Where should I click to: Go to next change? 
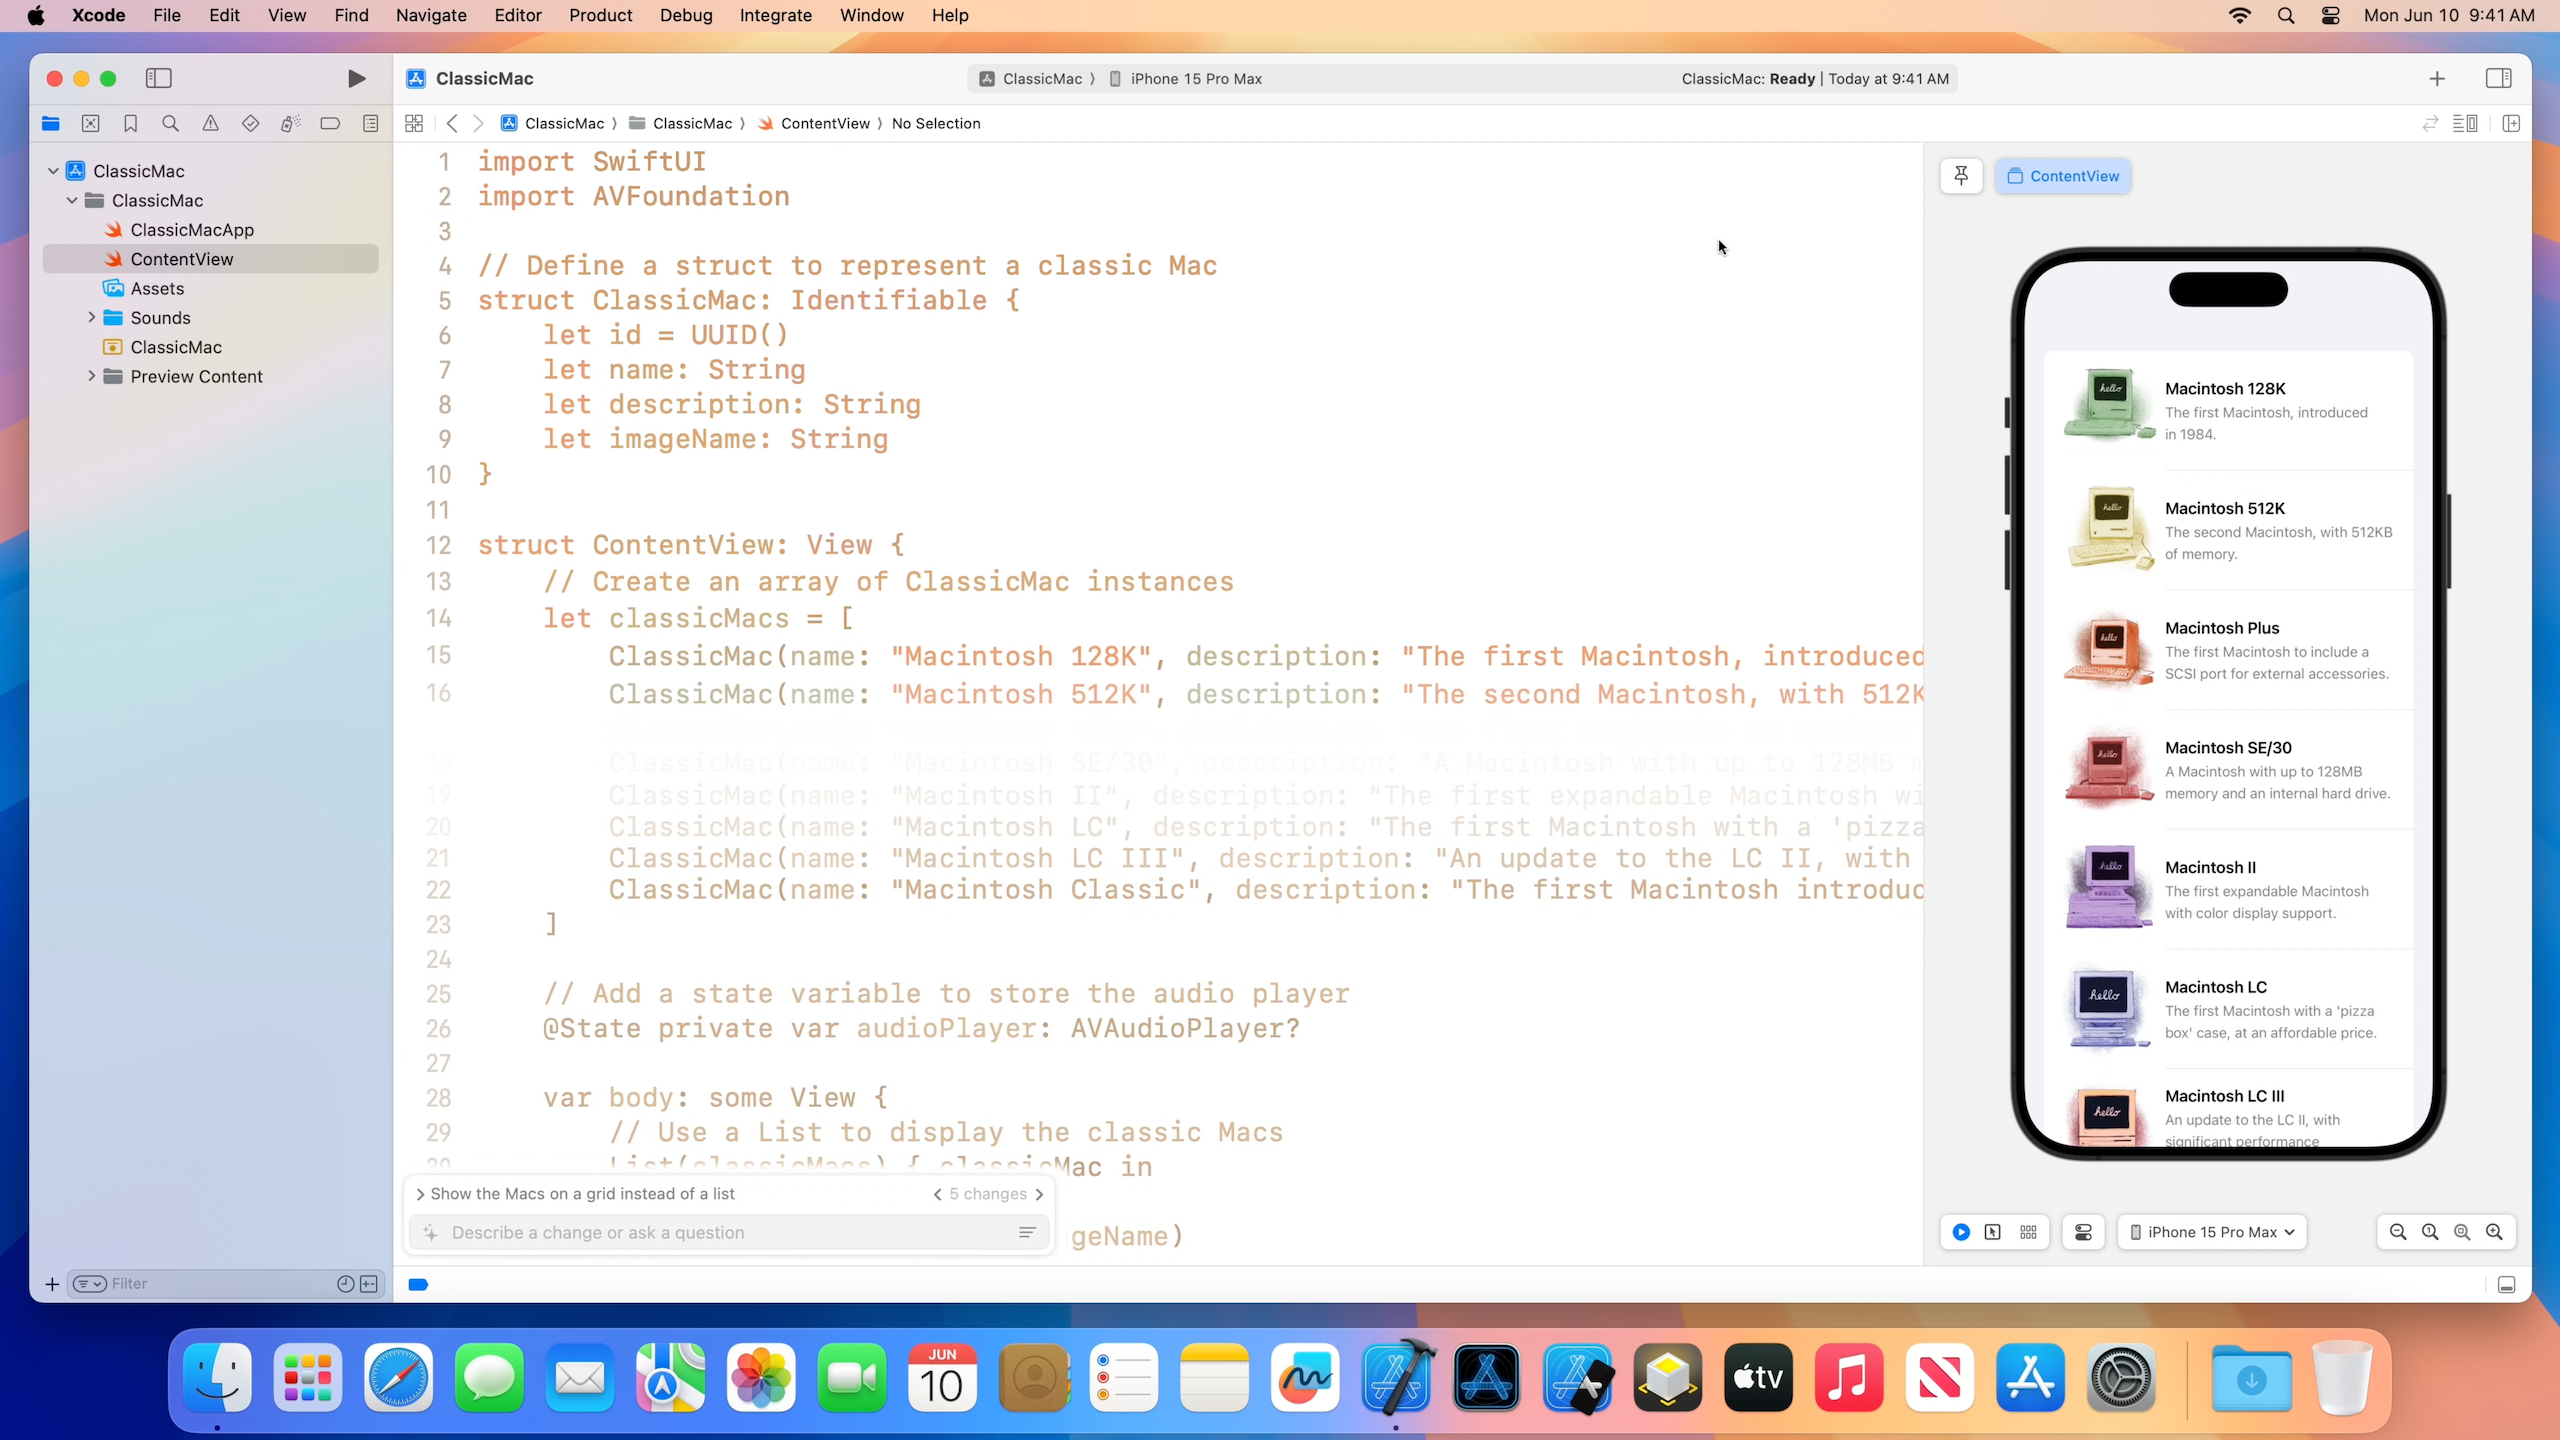click(x=1040, y=1194)
